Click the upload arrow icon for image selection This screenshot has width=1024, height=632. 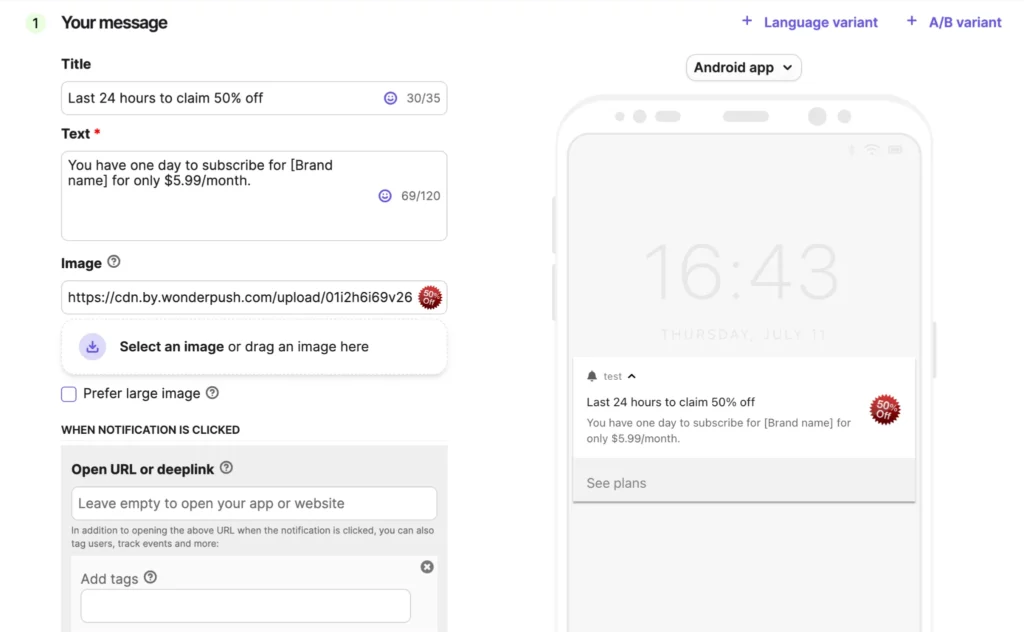92,347
